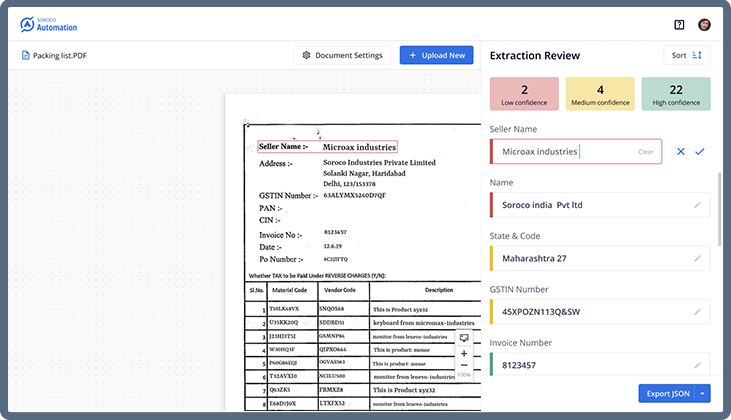Click Vendor Code column header

(x=340, y=290)
